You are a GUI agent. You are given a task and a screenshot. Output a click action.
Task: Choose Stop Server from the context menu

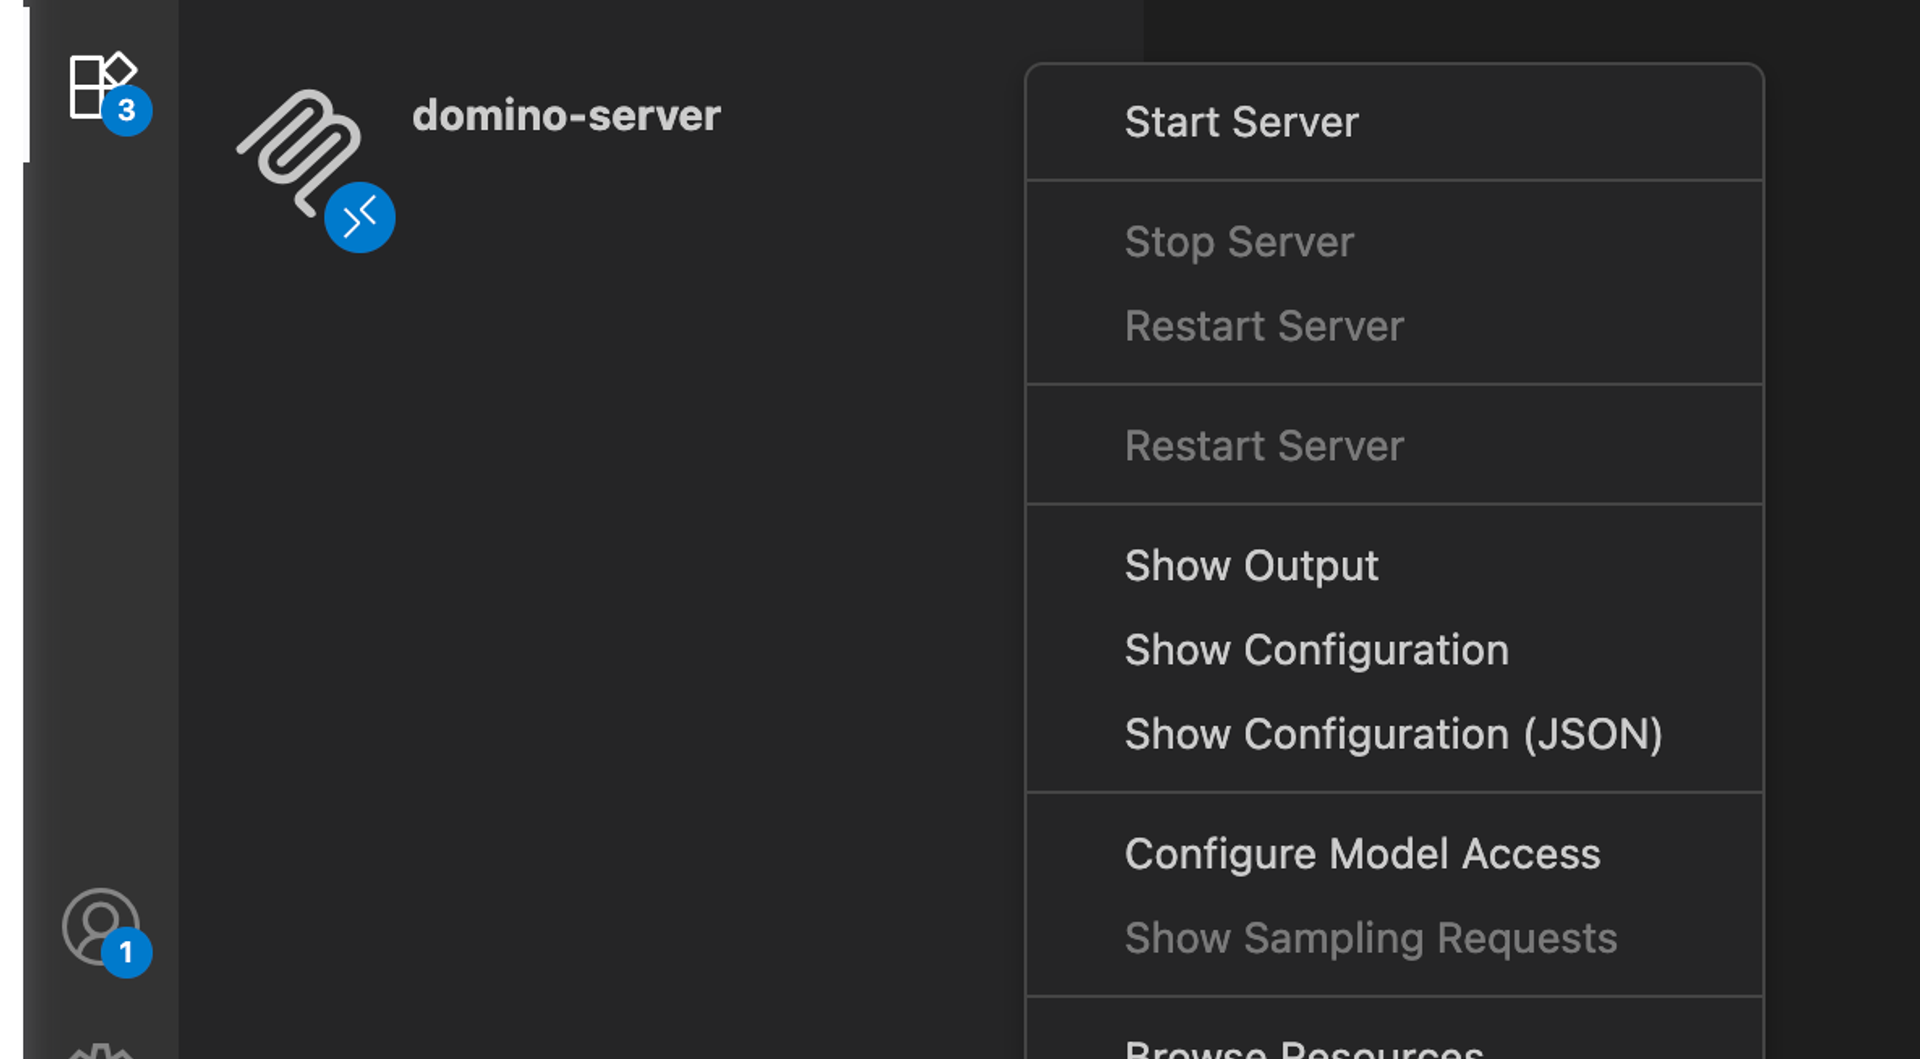click(x=1394, y=242)
